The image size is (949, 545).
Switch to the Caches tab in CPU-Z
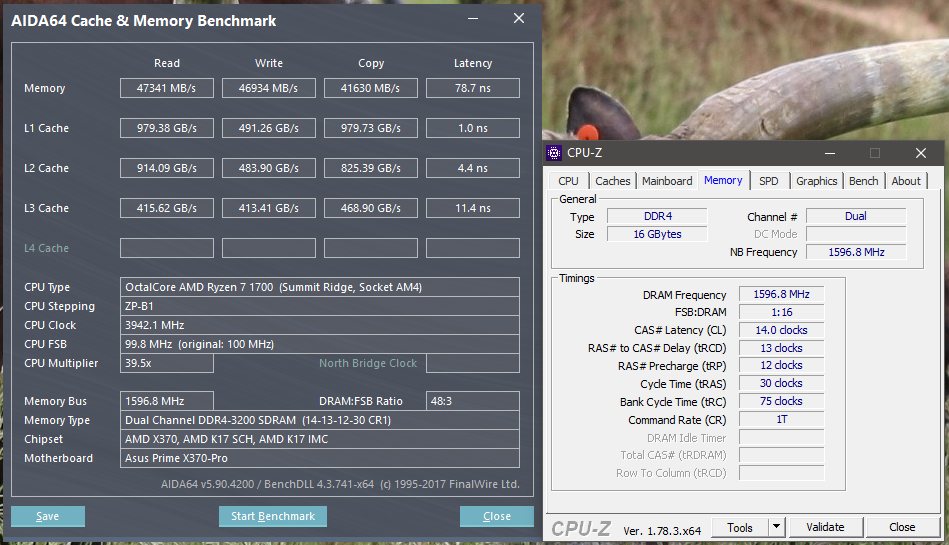click(x=612, y=181)
